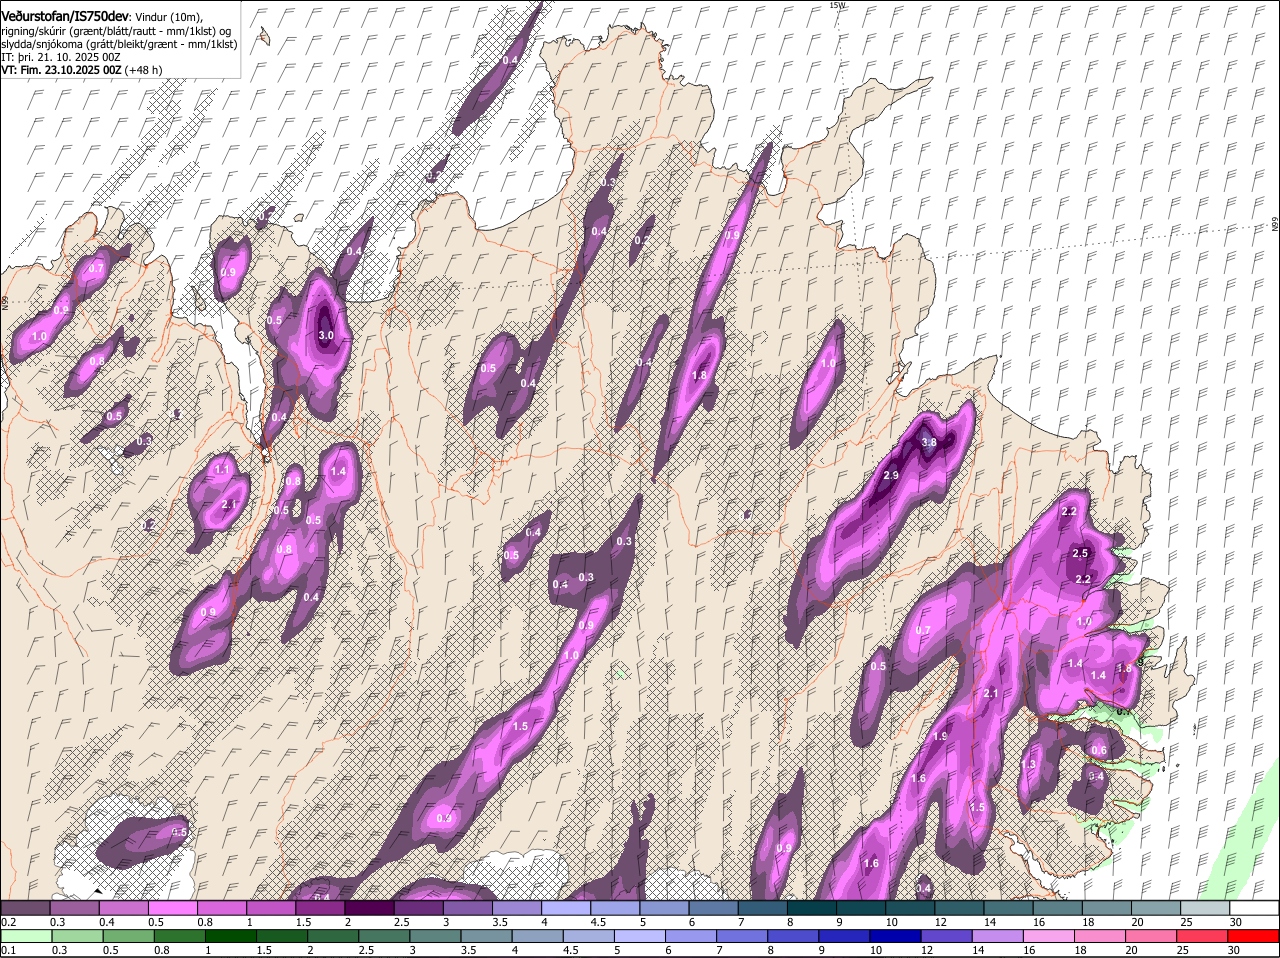Viewport: 1280px width, 958px height.
Task: Click the Veðurstofan/IS750dev title text
Action: (64, 15)
